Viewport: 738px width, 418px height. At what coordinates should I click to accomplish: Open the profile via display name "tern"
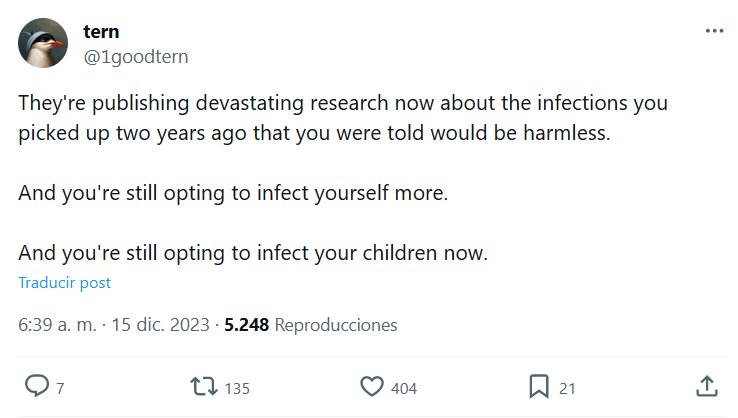point(102,32)
